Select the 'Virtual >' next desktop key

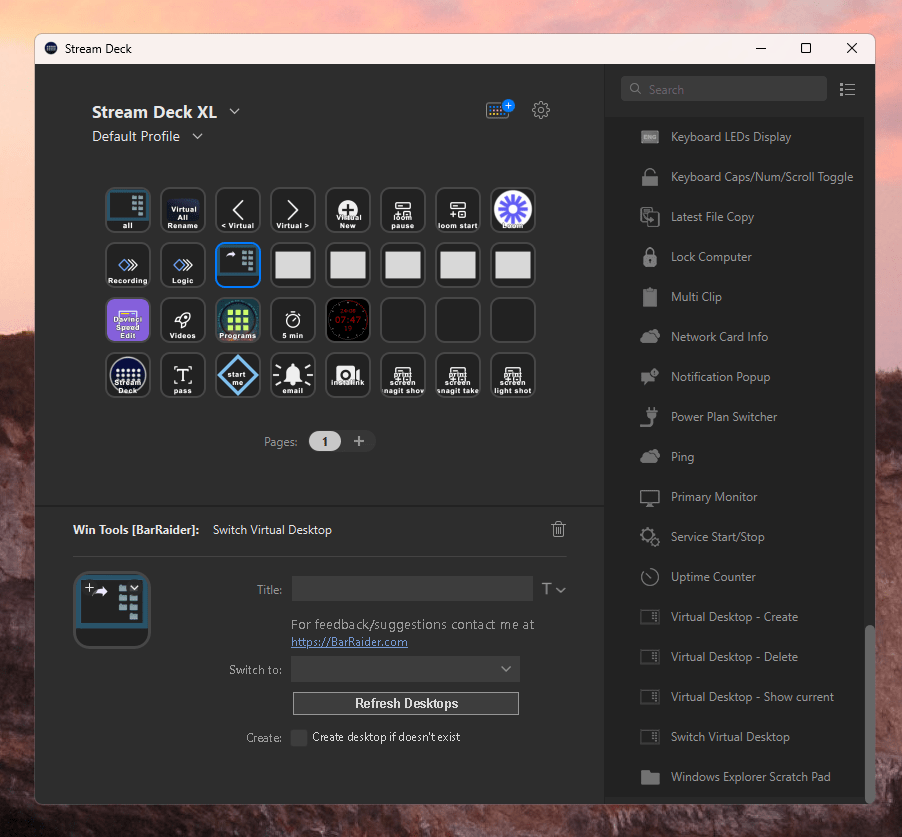pyautogui.click(x=293, y=210)
